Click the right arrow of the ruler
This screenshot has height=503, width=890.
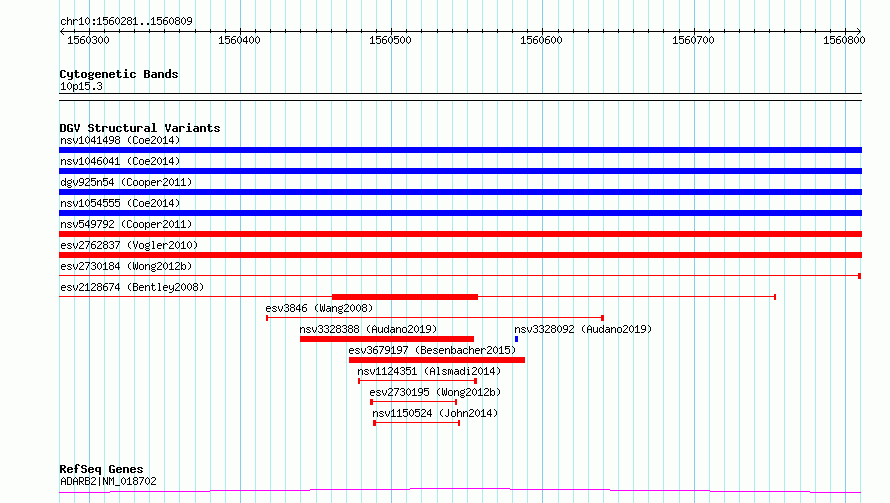(859, 31)
